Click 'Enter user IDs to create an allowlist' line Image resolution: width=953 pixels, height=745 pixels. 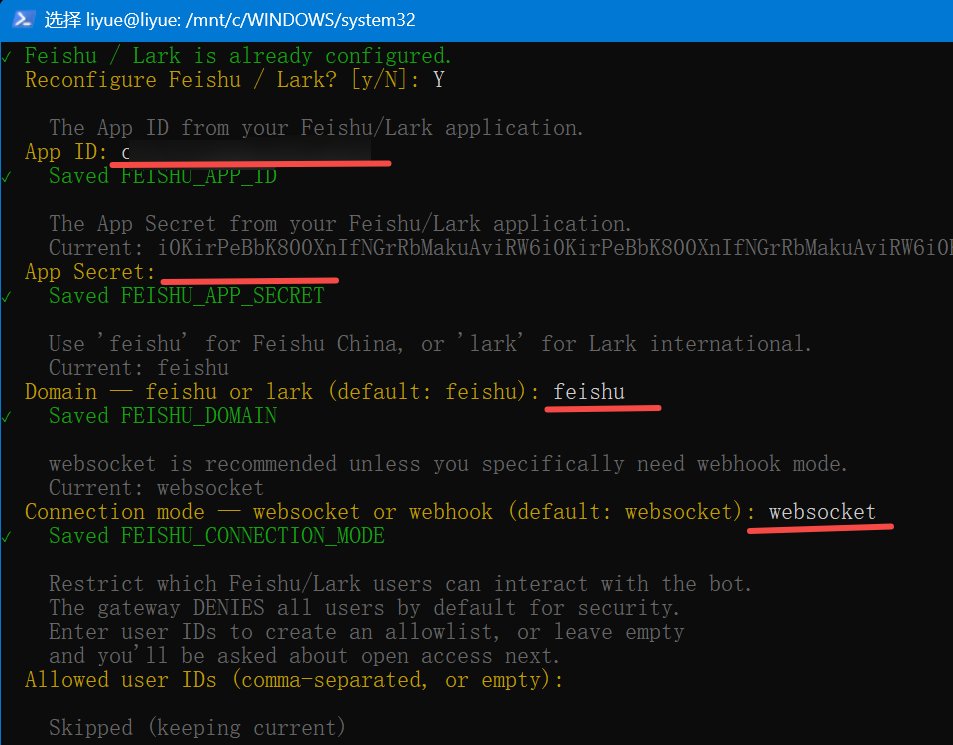tap(367, 632)
